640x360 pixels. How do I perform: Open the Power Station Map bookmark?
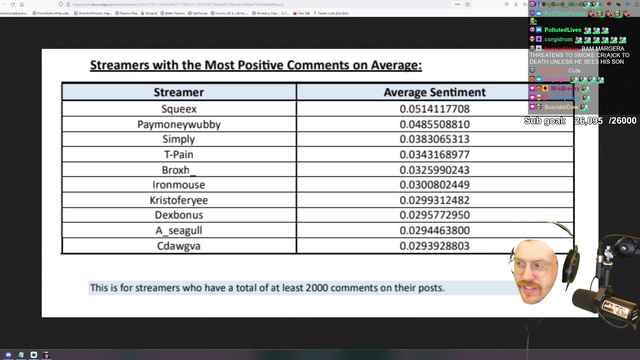[51, 13]
